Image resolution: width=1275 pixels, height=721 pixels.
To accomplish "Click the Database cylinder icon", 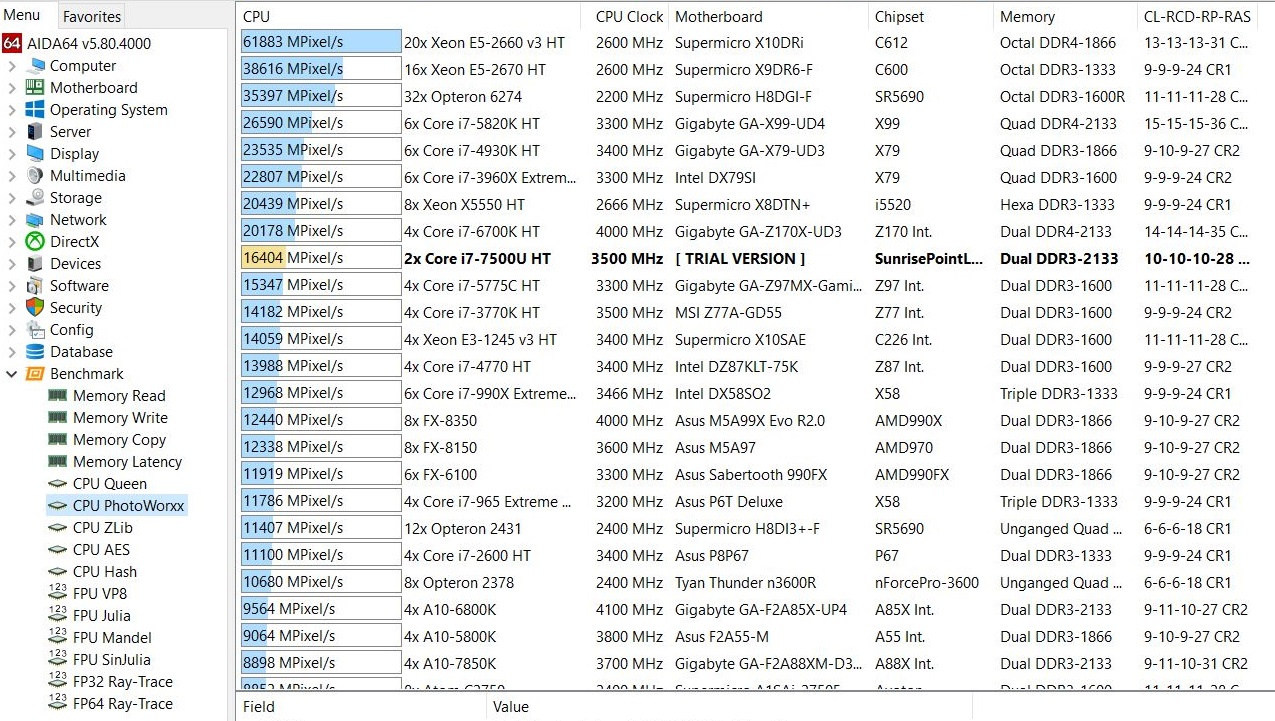I will (35, 352).
